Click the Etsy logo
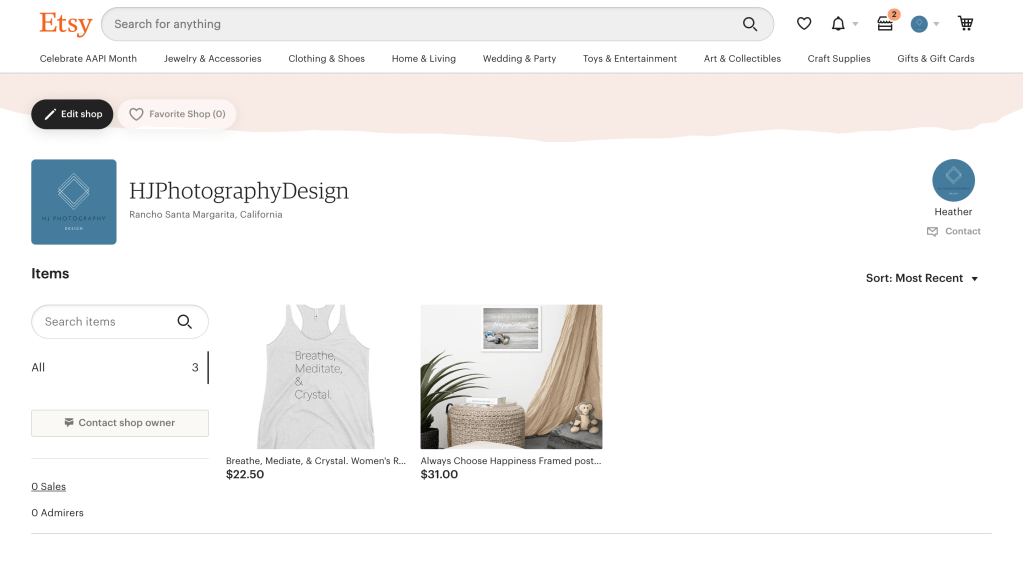Viewport: 1023px width, 561px height. [x=65, y=23]
